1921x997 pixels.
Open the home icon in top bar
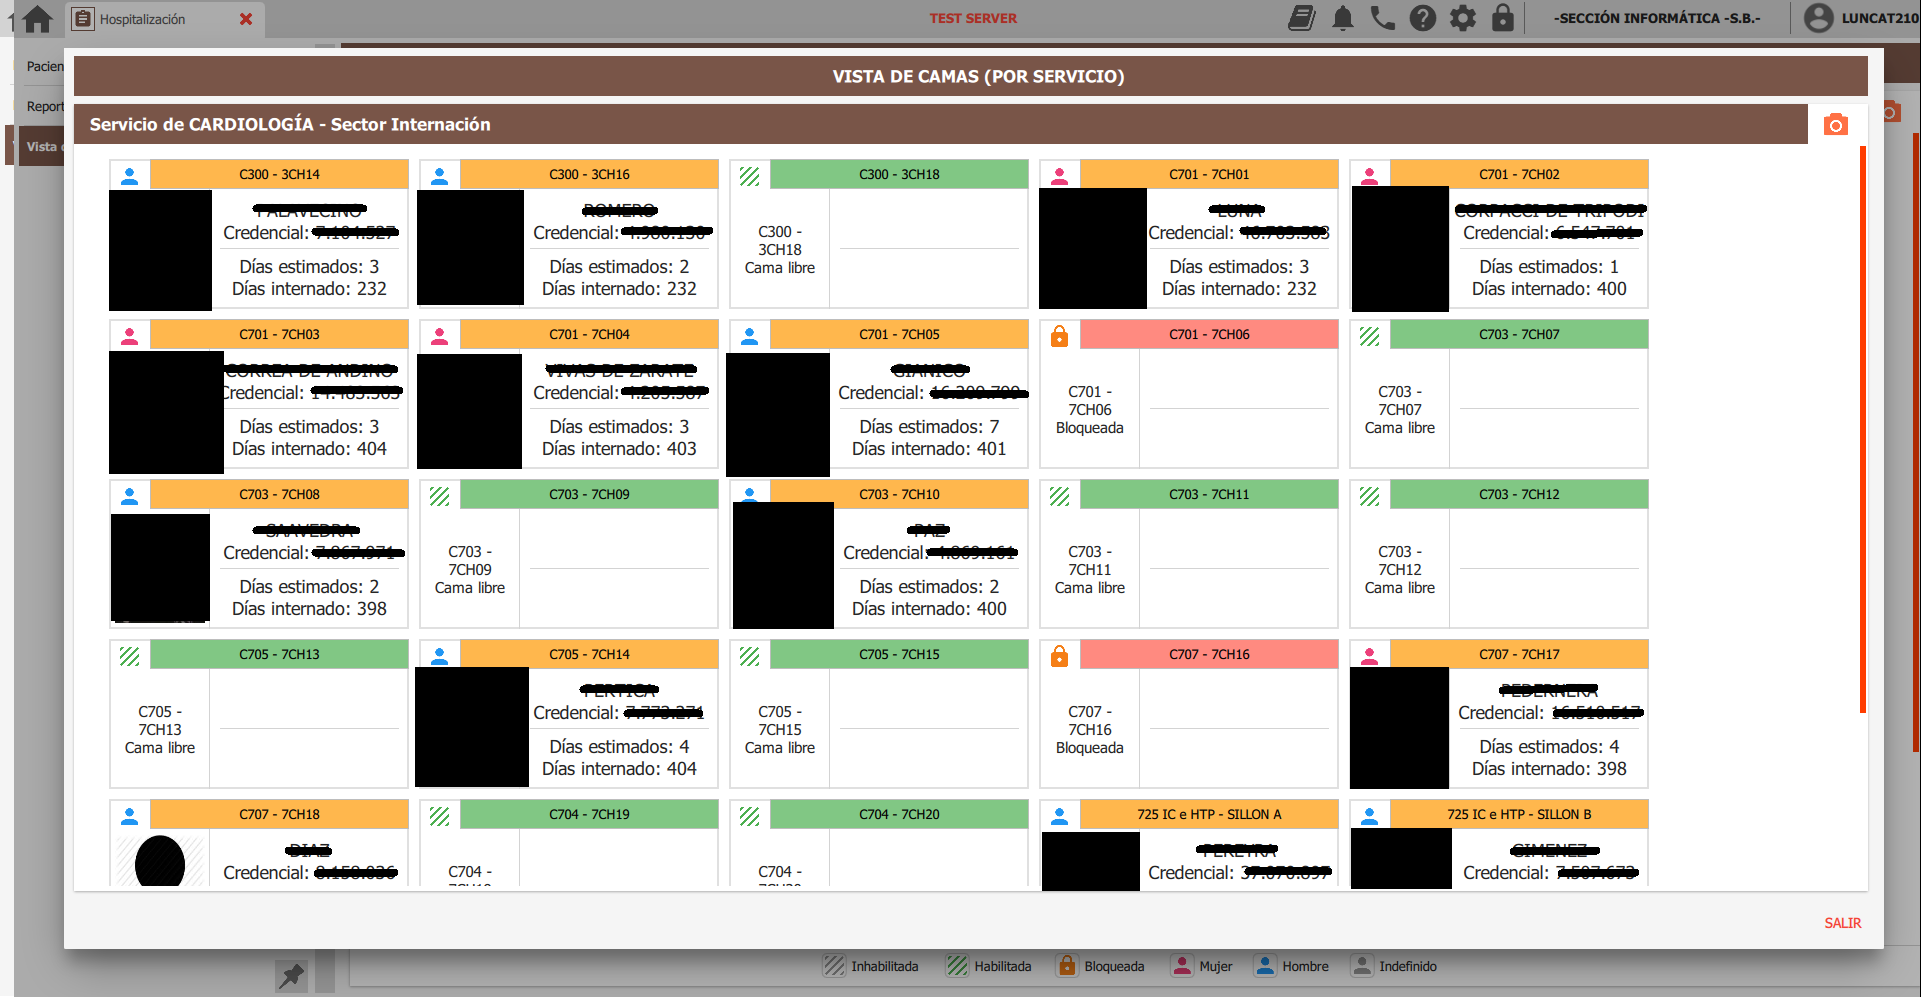click(37, 19)
